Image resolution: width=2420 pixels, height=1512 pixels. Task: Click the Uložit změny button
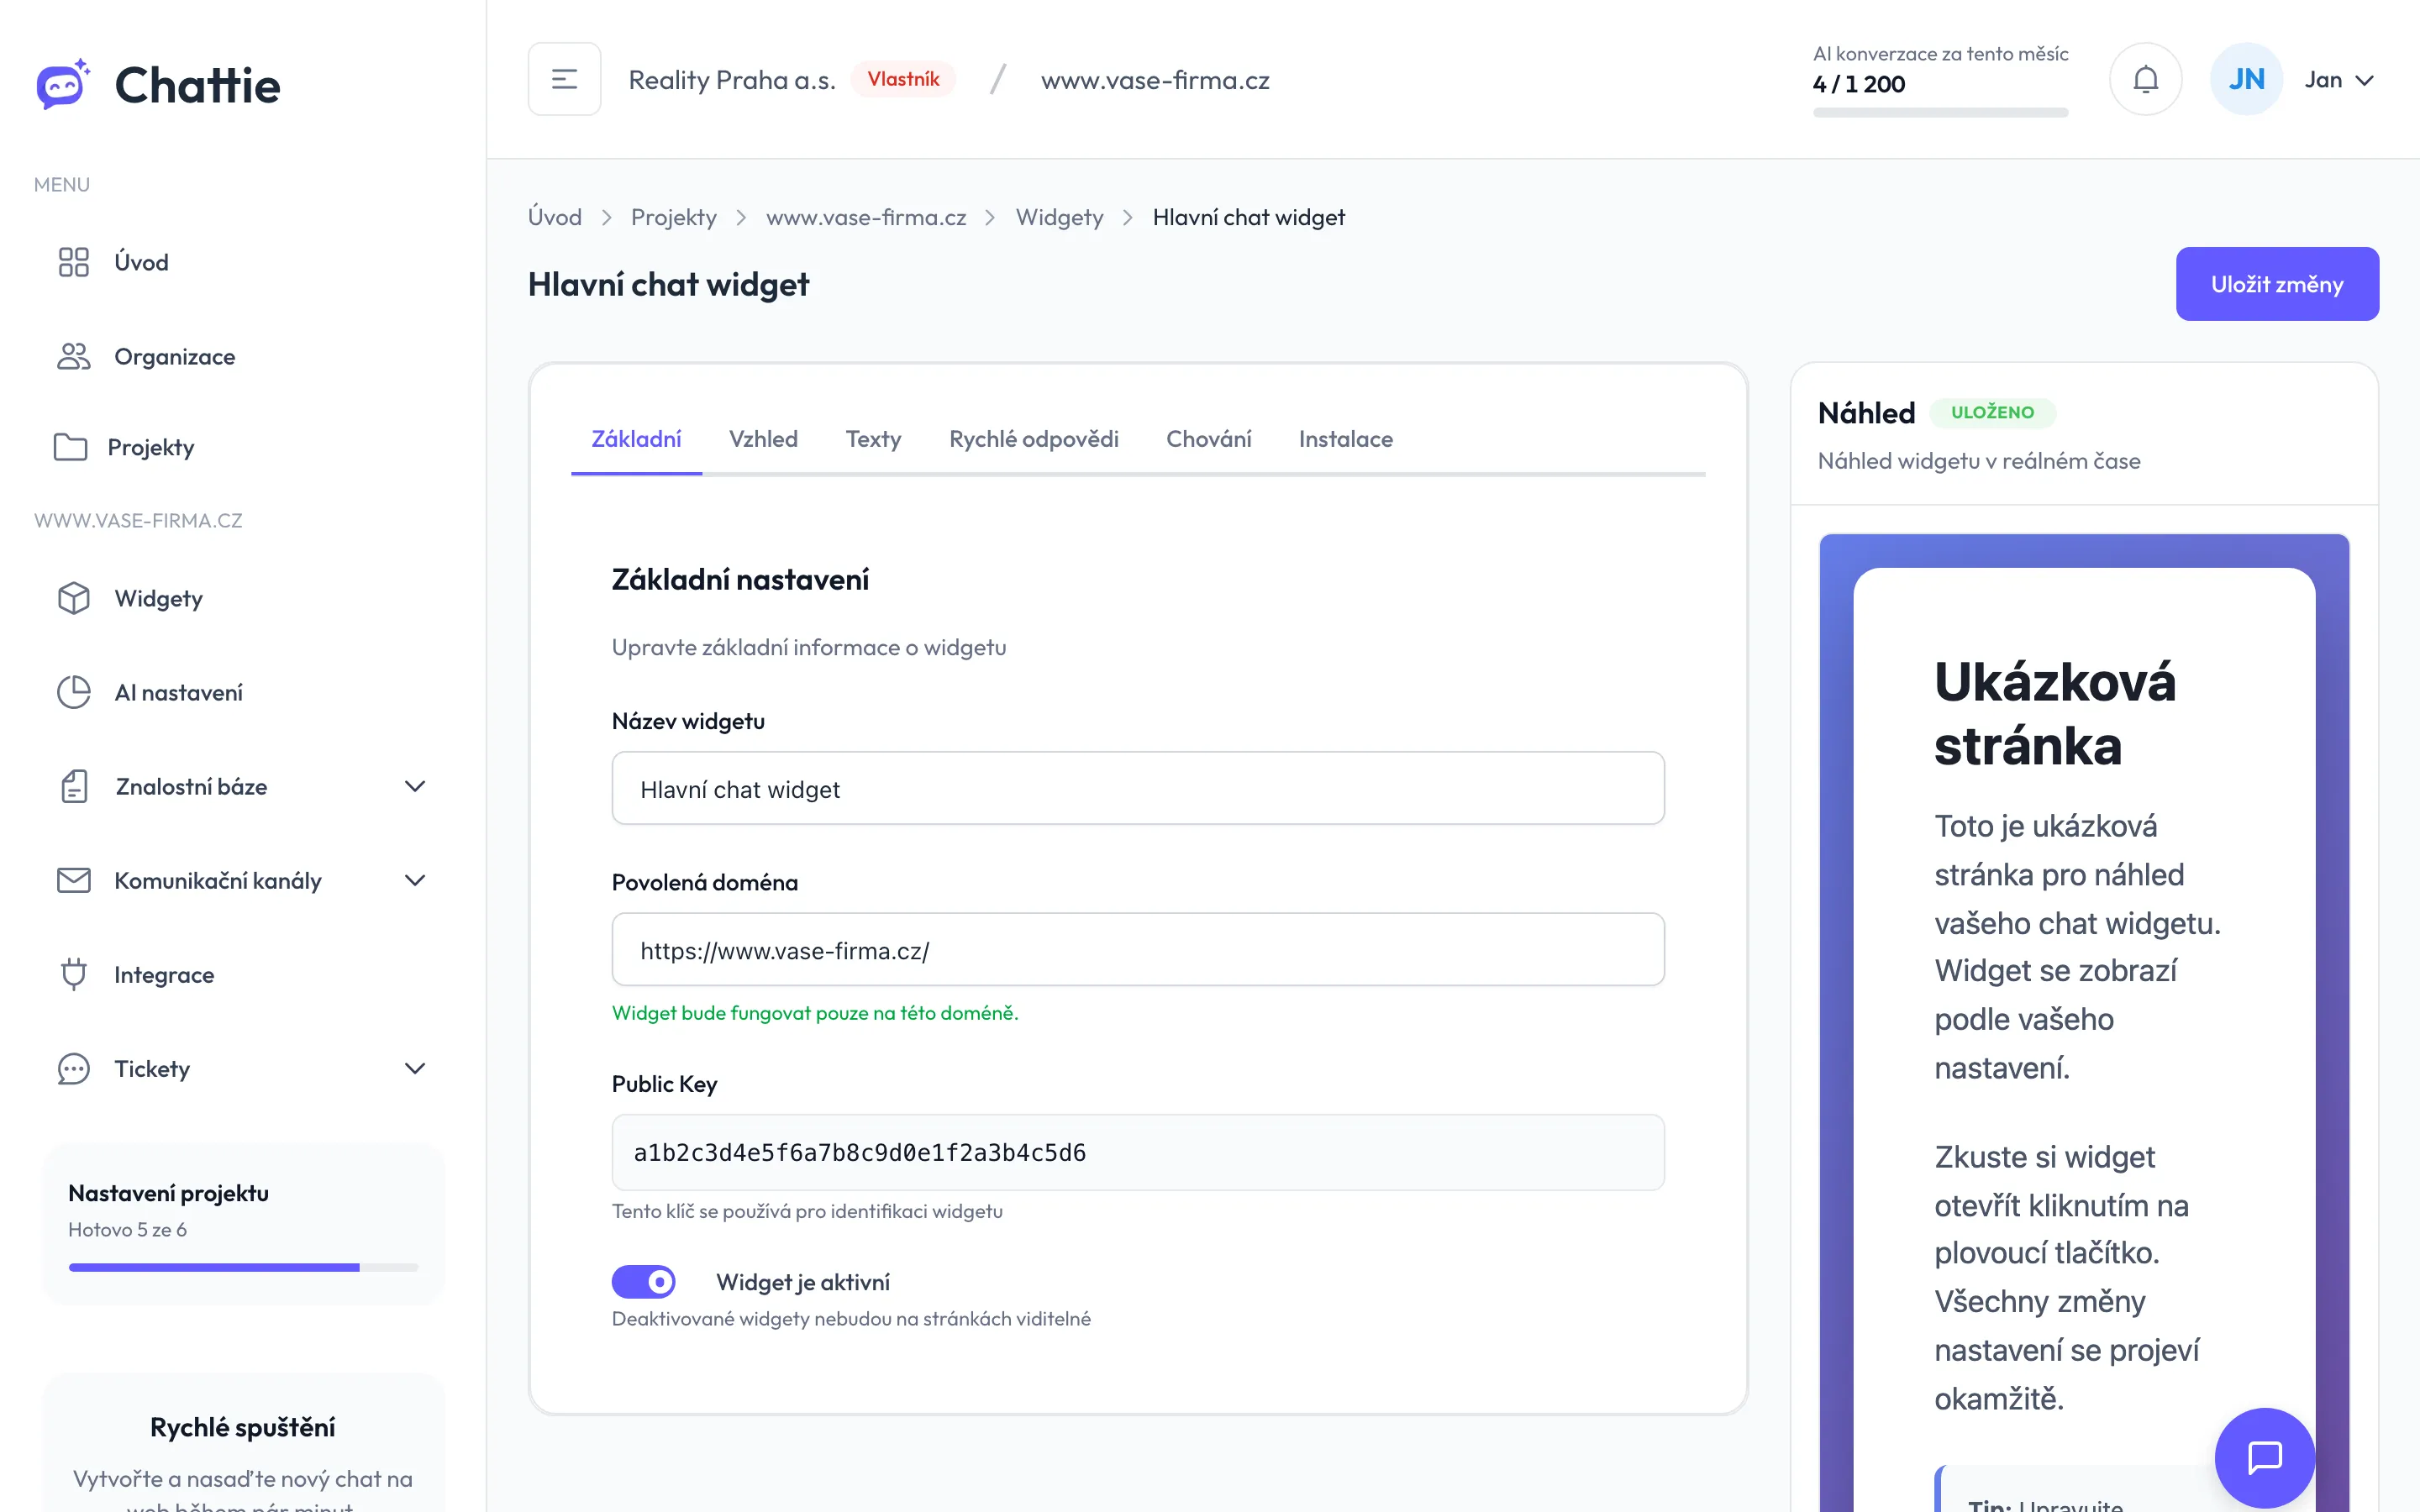coord(2276,284)
